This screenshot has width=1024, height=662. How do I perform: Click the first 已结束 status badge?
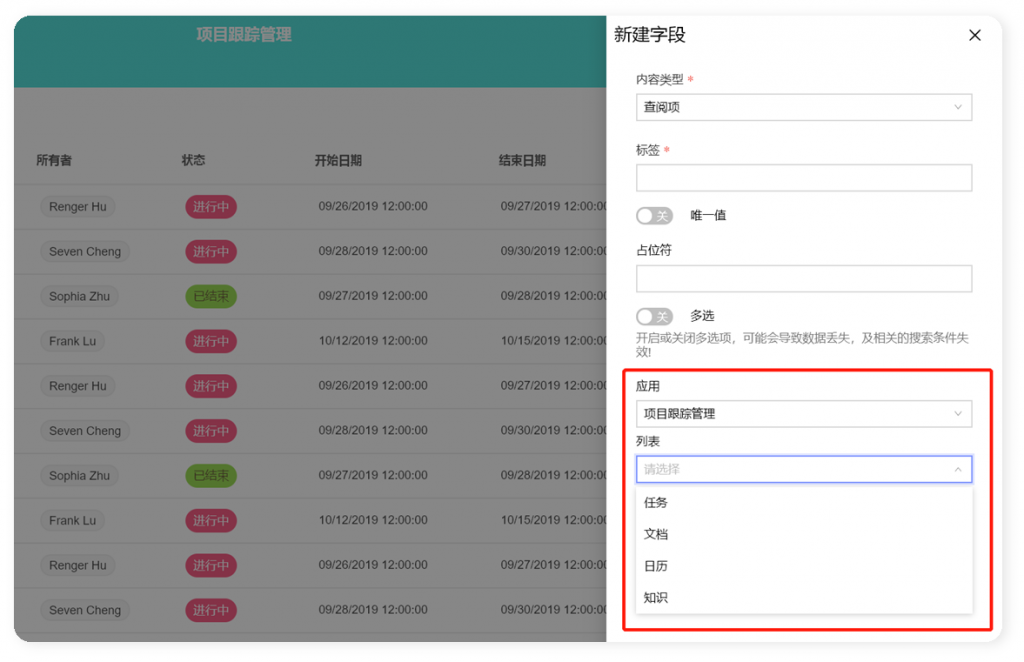point(211,296)
